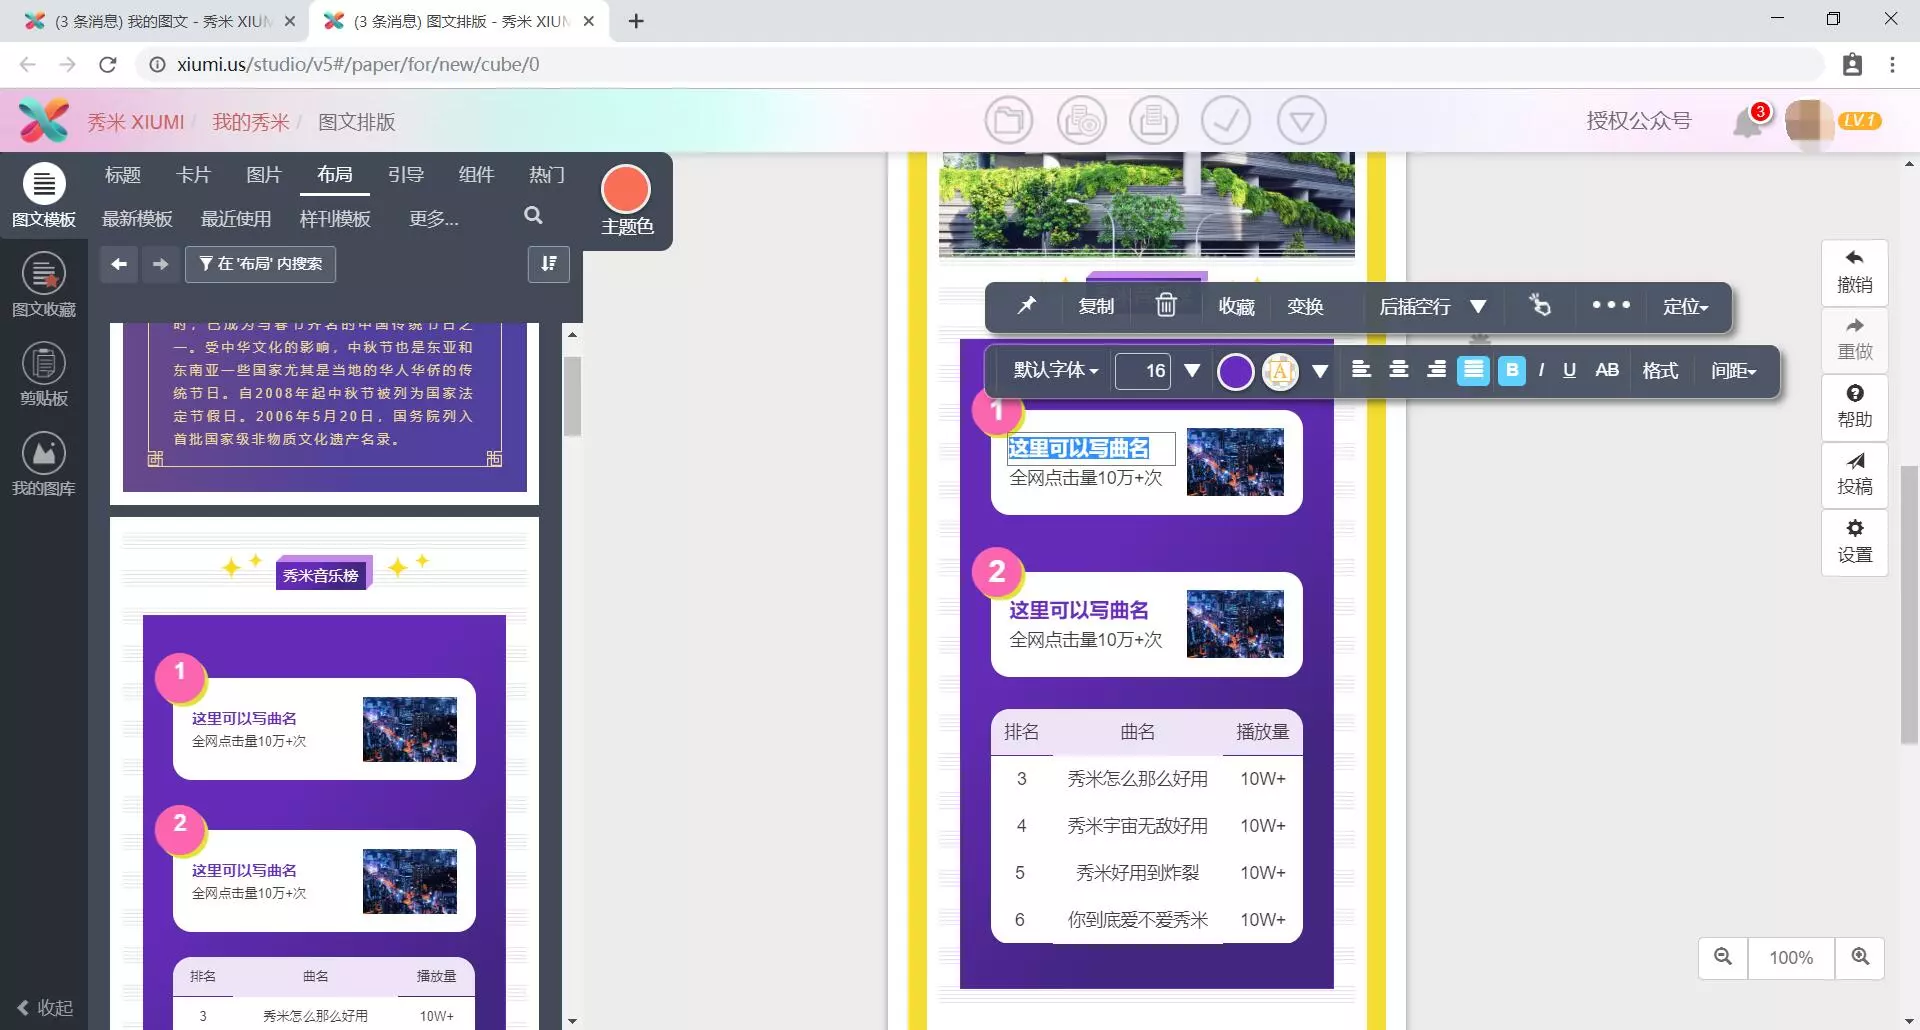The width and height of the screenshot is (1920, 1030).
Task: Zoom out the canvas
Action: 1723,957
